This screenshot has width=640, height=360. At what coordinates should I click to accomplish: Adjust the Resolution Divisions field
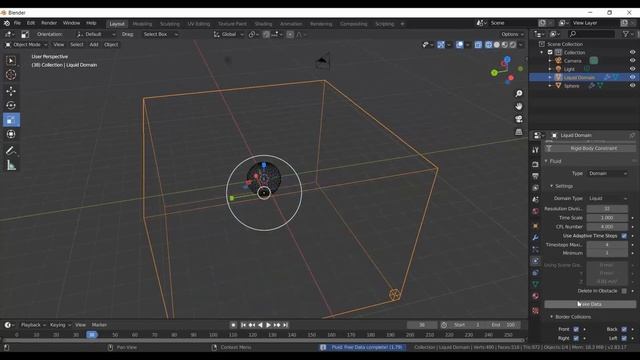(x=607, y=209)
